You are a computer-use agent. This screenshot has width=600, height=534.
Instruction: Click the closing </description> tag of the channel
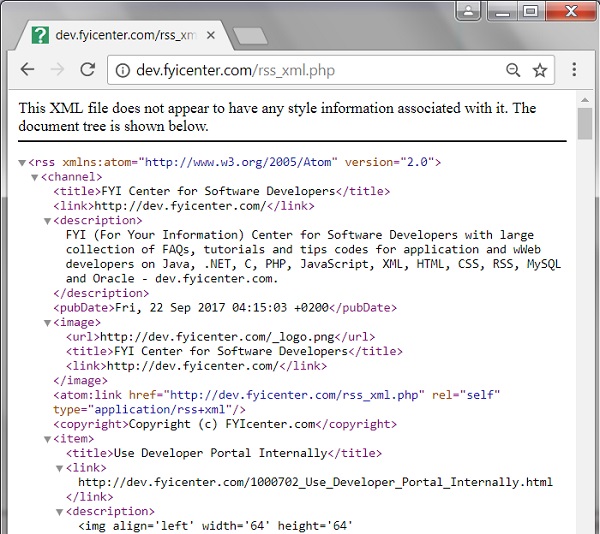point(101,293)
